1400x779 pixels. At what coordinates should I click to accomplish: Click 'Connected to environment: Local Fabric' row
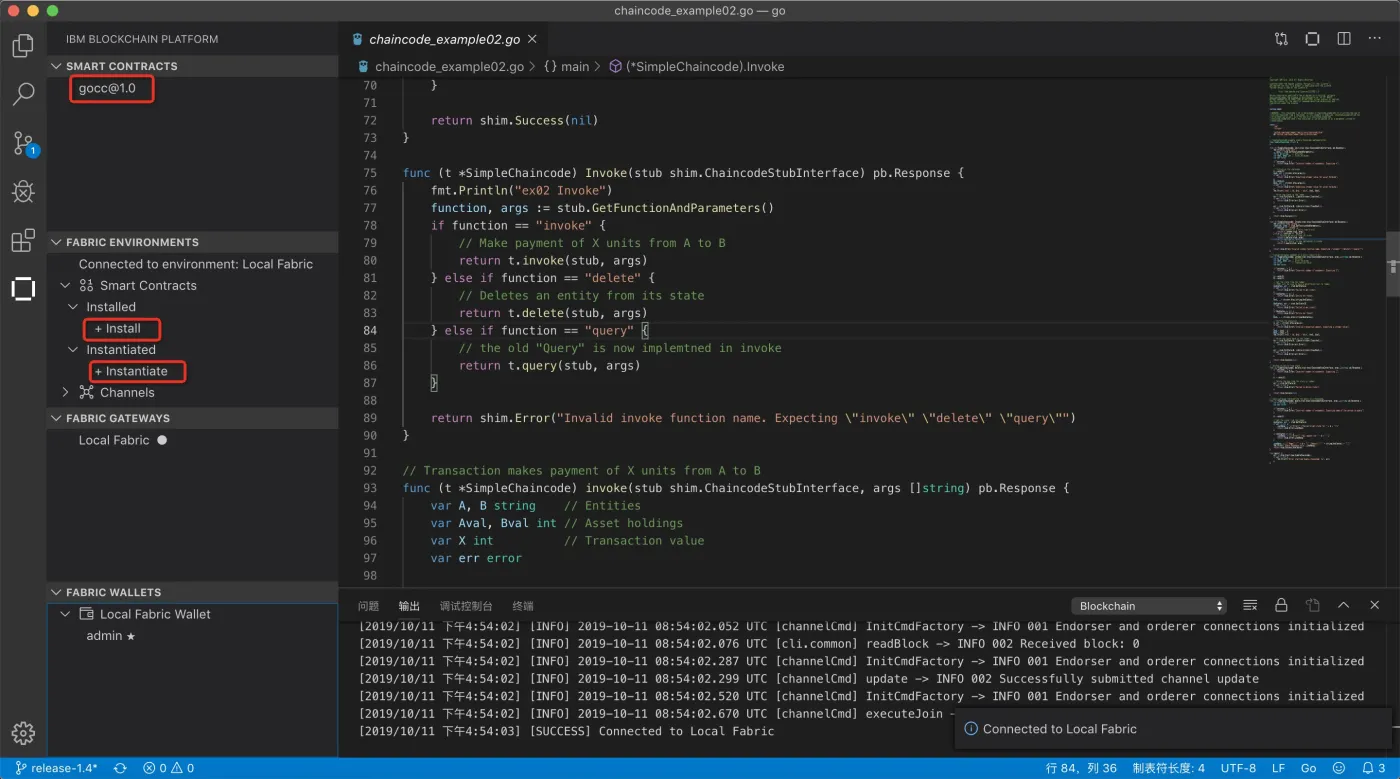pos(196,264)
